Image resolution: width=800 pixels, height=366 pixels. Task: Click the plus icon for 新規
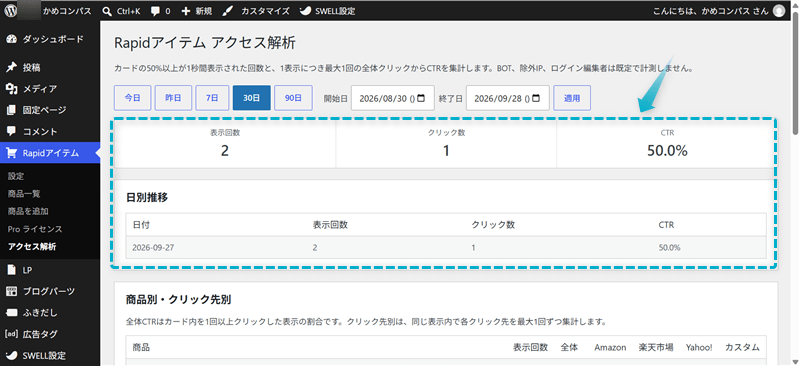(x=186, y=11)
